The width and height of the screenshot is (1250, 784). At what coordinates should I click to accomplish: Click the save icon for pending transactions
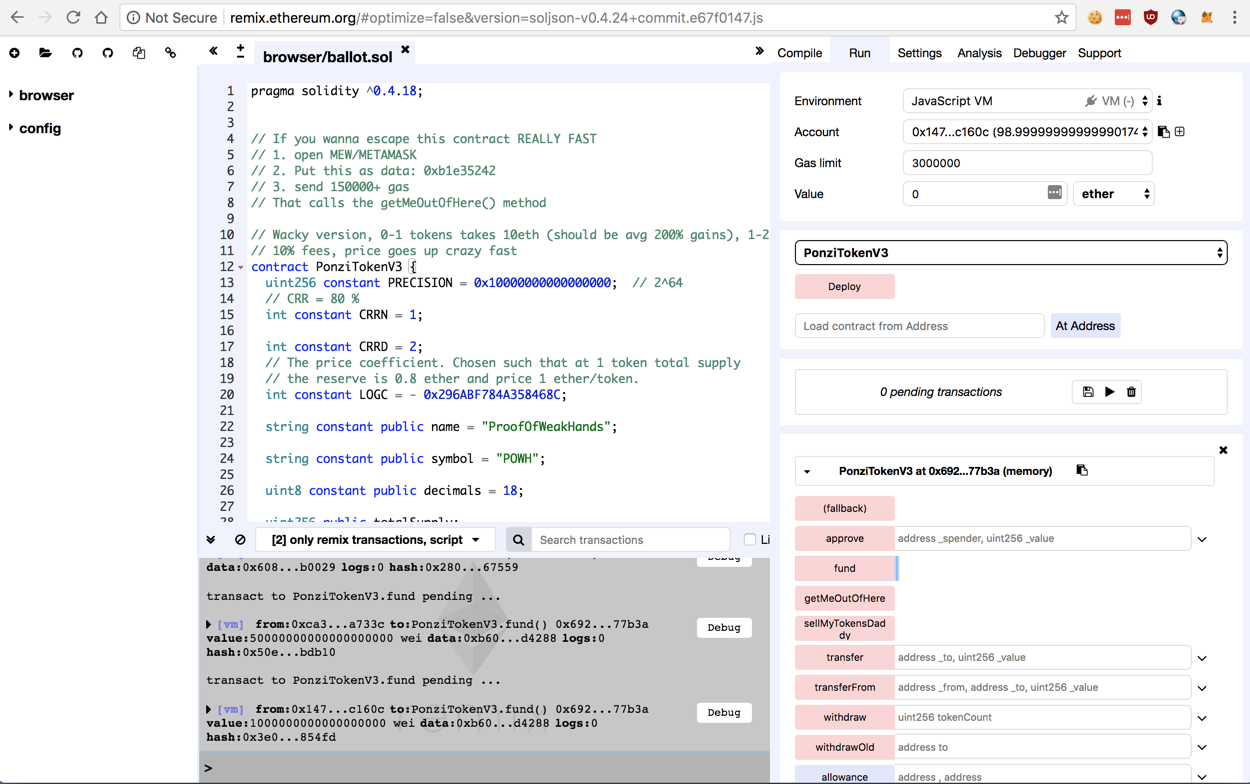pyautogui.click(x=1088, y=392)
